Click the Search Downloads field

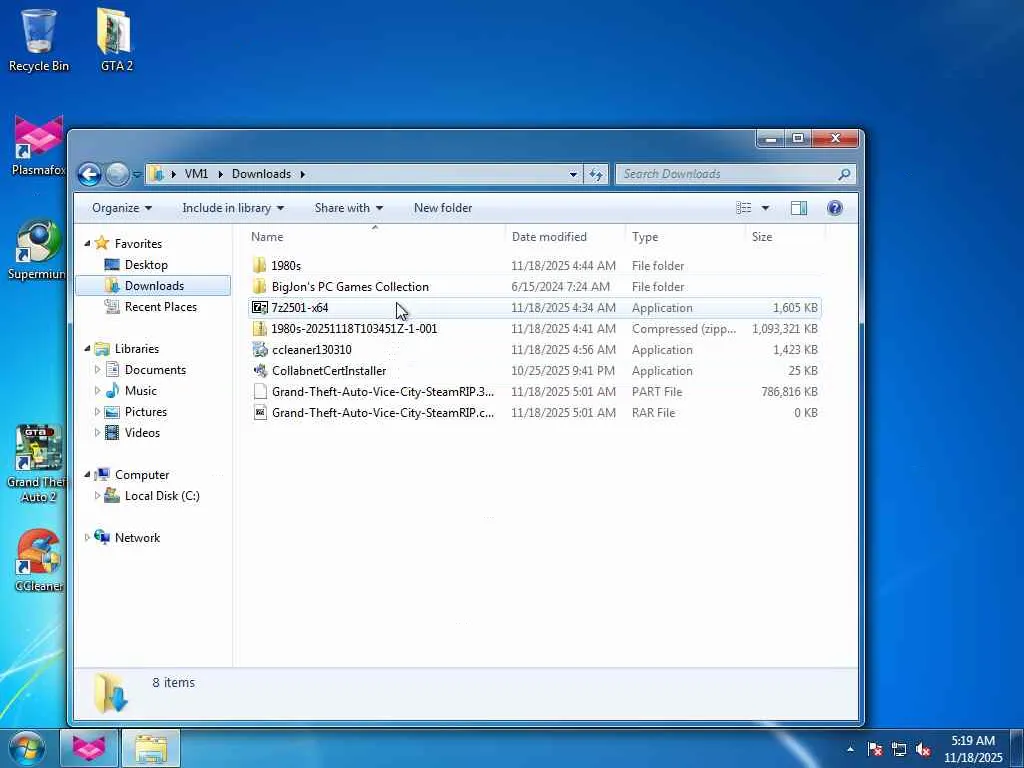tap(736, 174)
